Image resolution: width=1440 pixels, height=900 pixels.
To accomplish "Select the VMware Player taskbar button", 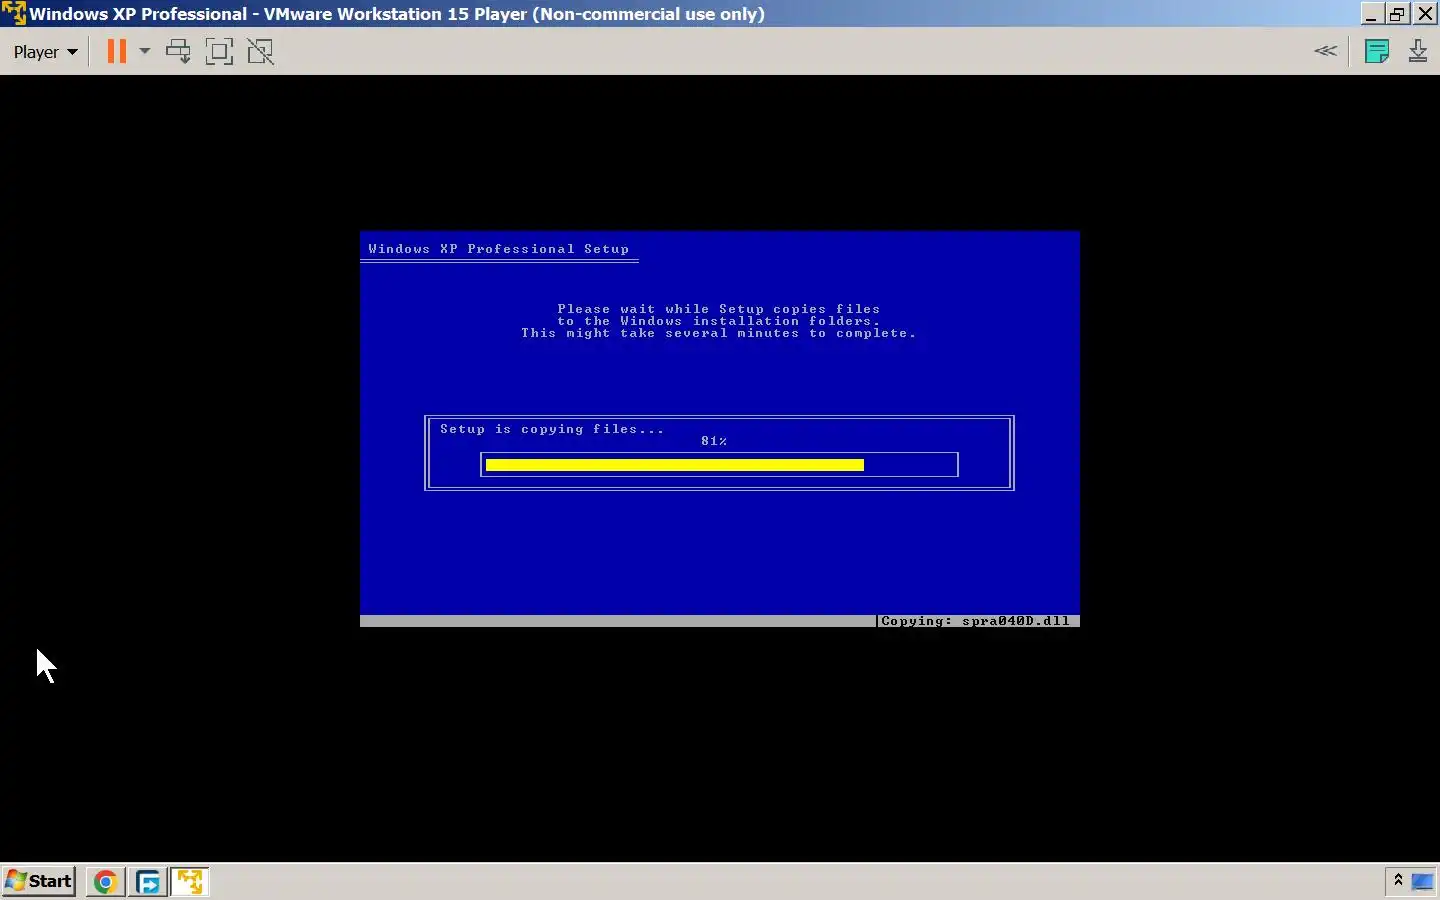I will (190, 882).
